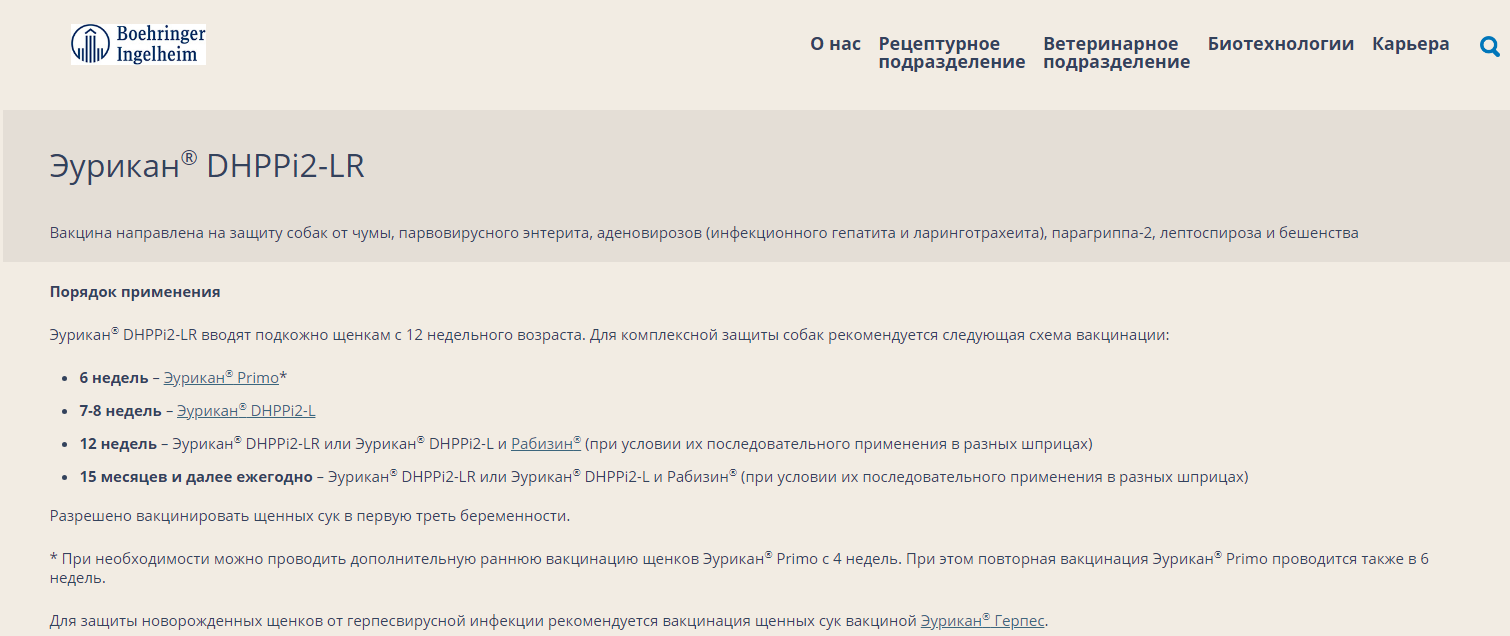Open the Биотехнологии menu item
This screenshot has height=636, width=1510.
[1281, 44]
